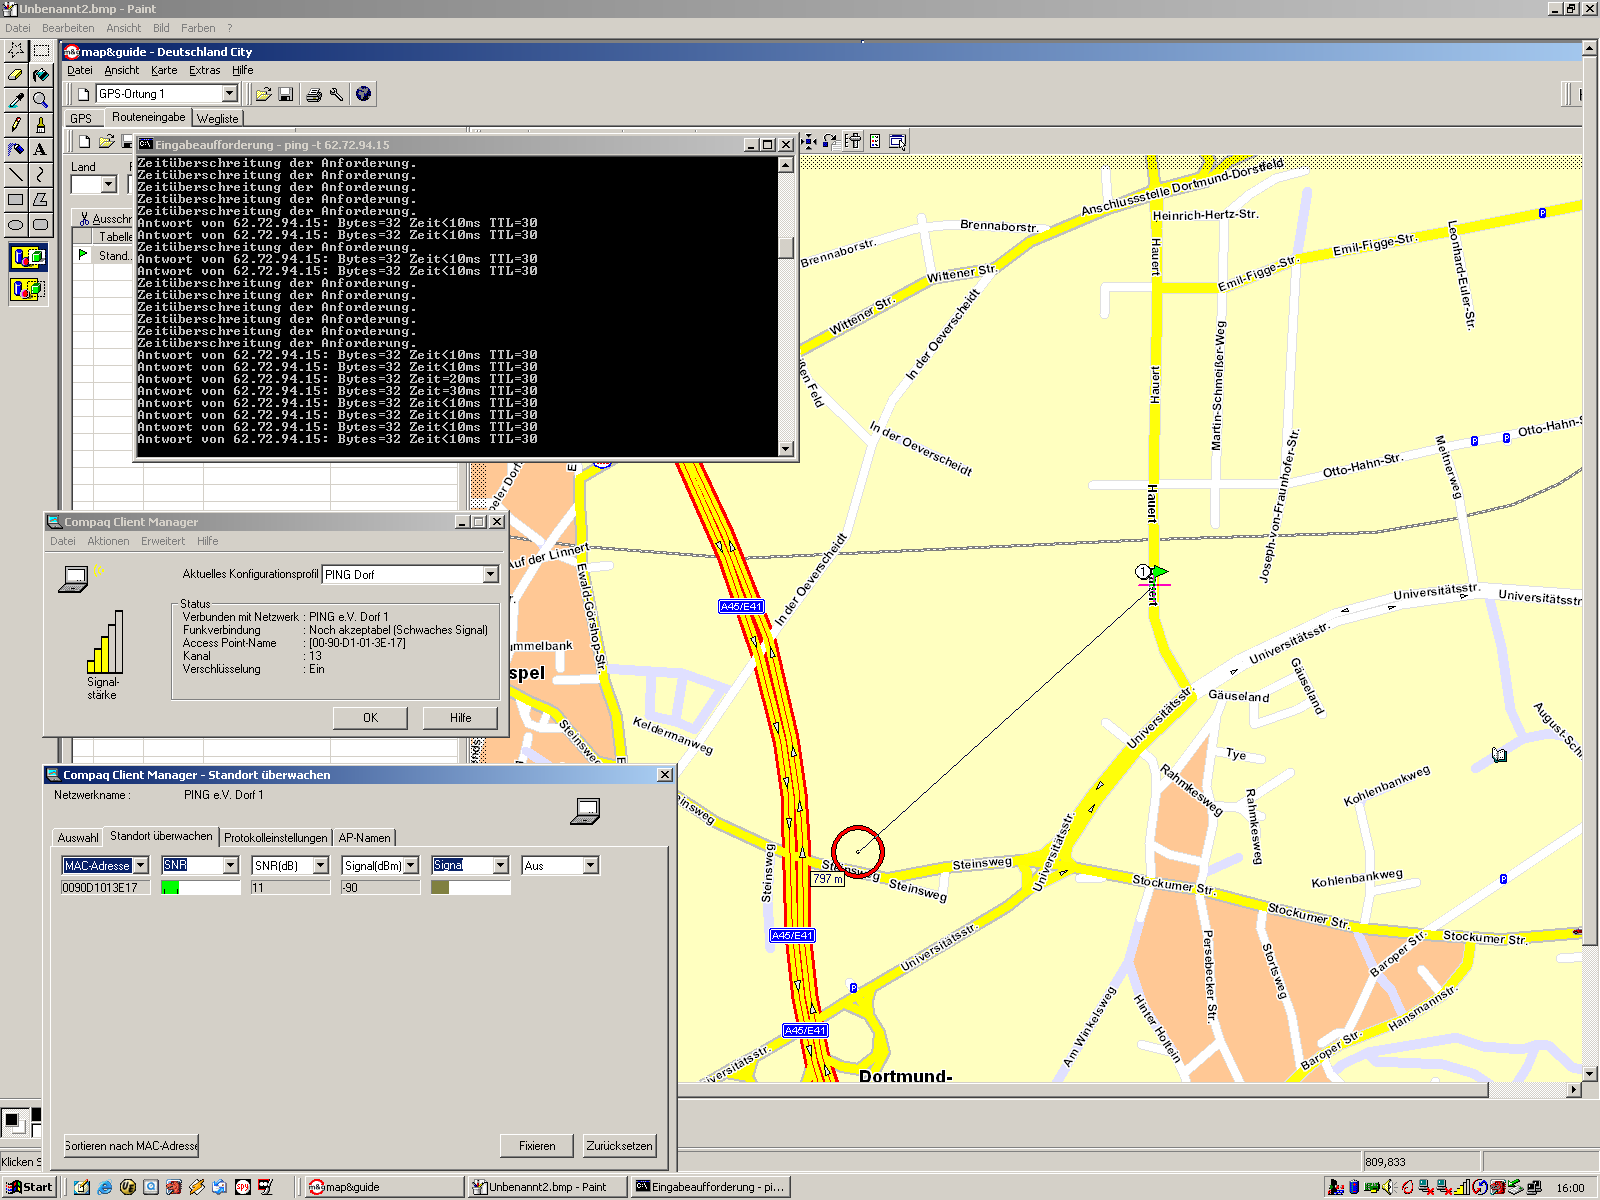The image size is (1600, 1200).
Task: Expand the SNR column dropdown
Action: (231, 865)
